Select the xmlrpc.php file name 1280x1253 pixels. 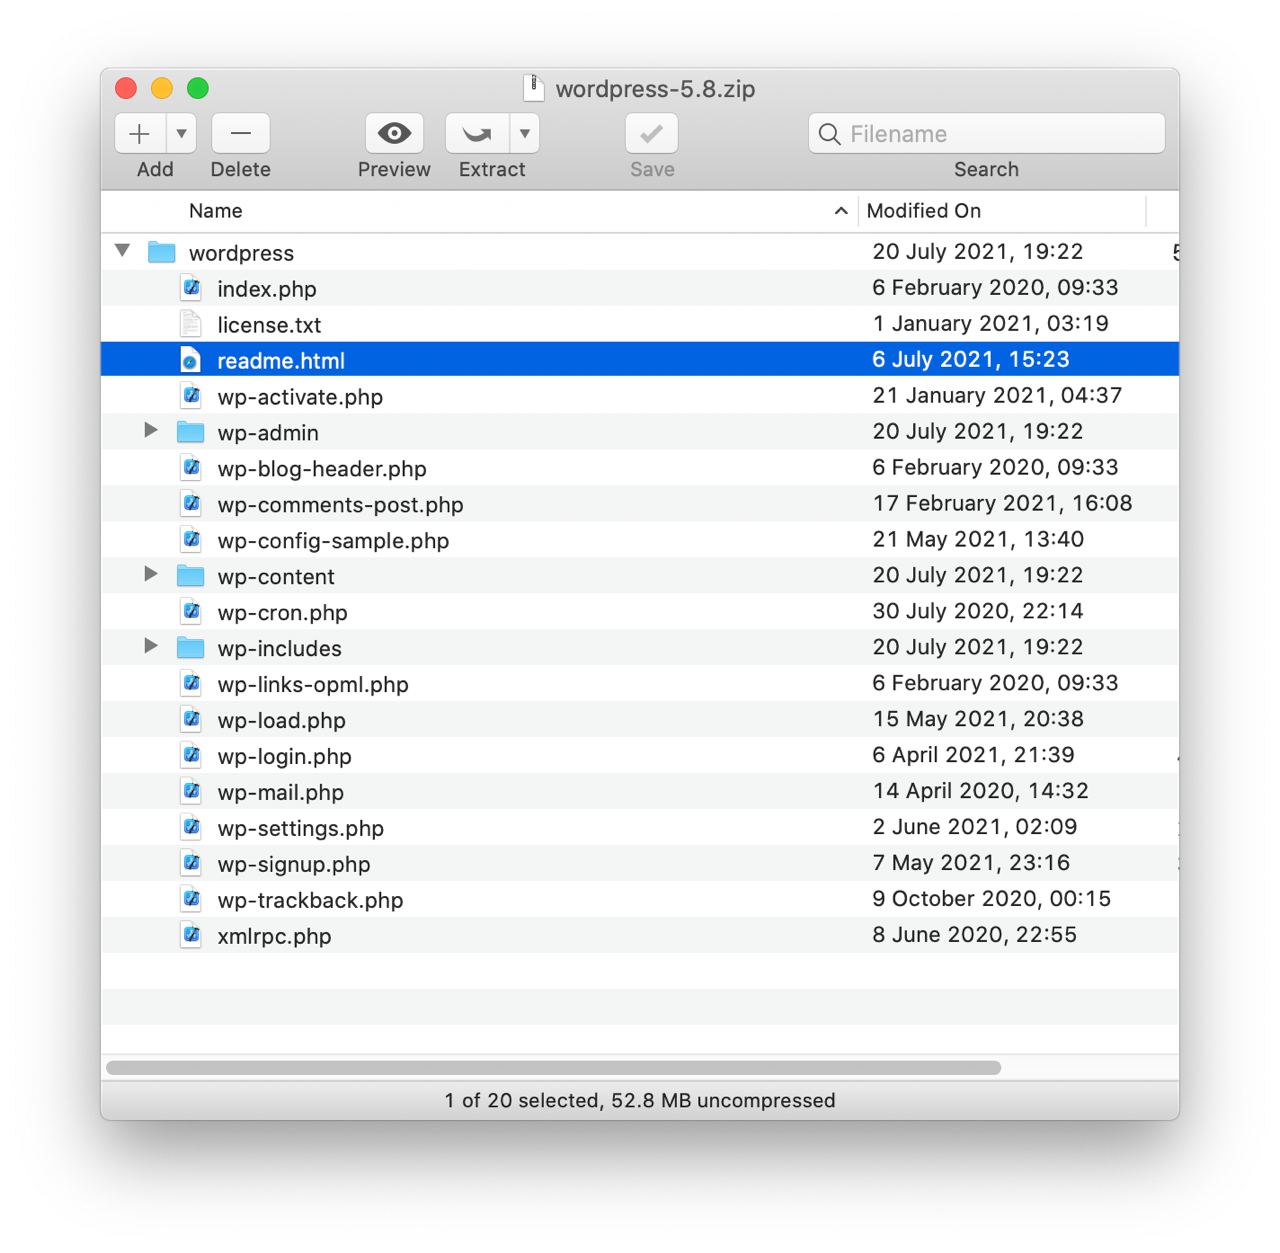point(274,937)
